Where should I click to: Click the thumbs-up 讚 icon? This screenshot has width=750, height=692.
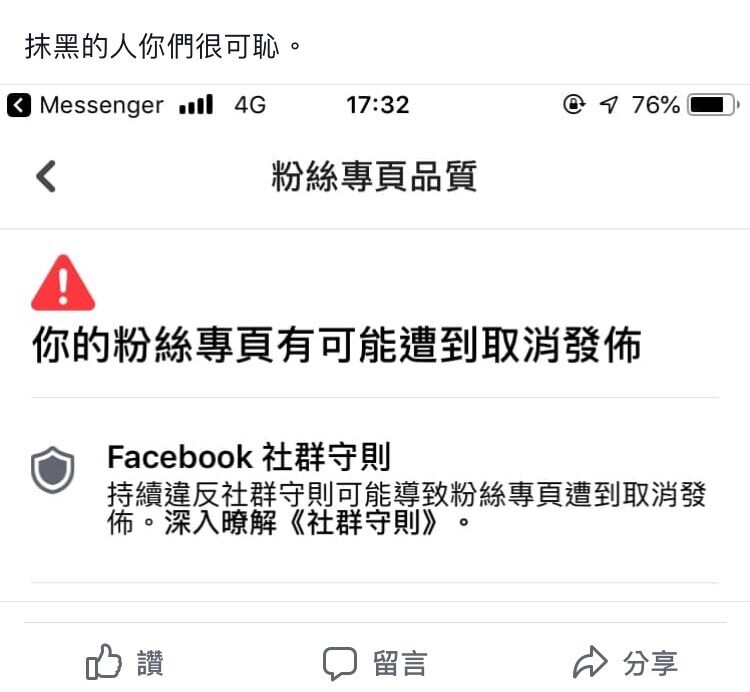pos(103,662)
